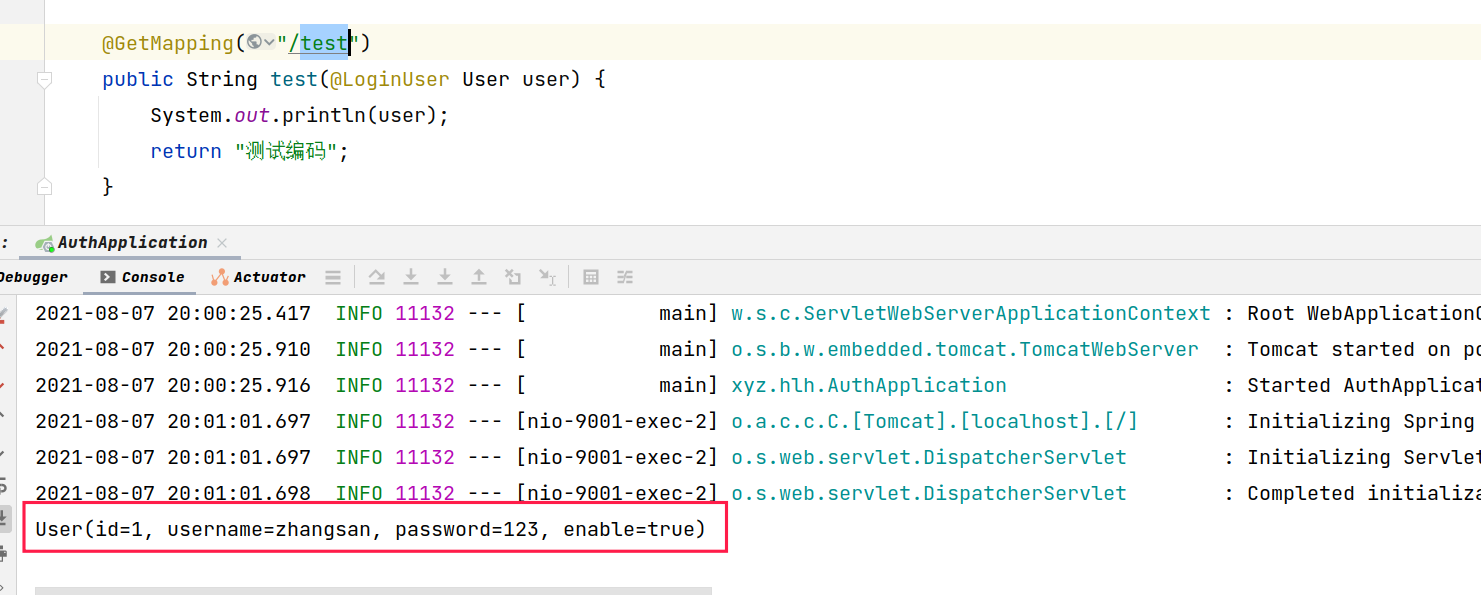Click the Drop Frame icon
The height and width of the screenshot is (595, 1481).
coord(513,277)
